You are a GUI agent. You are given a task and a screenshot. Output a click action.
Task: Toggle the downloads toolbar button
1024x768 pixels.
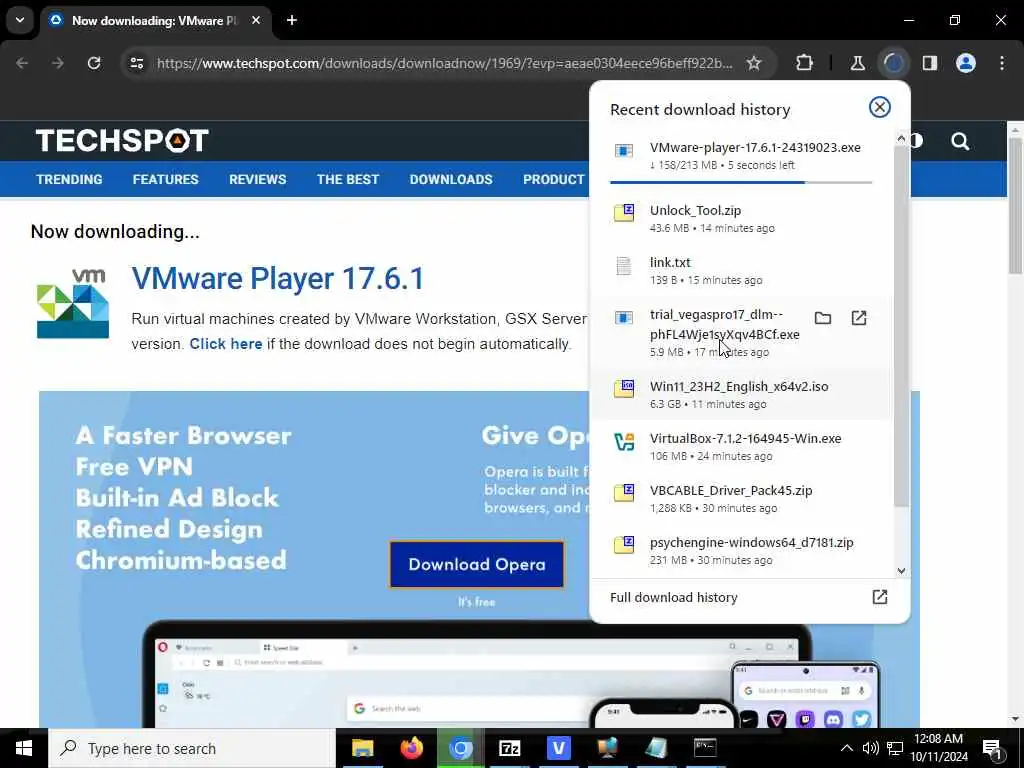pos(893,63)
